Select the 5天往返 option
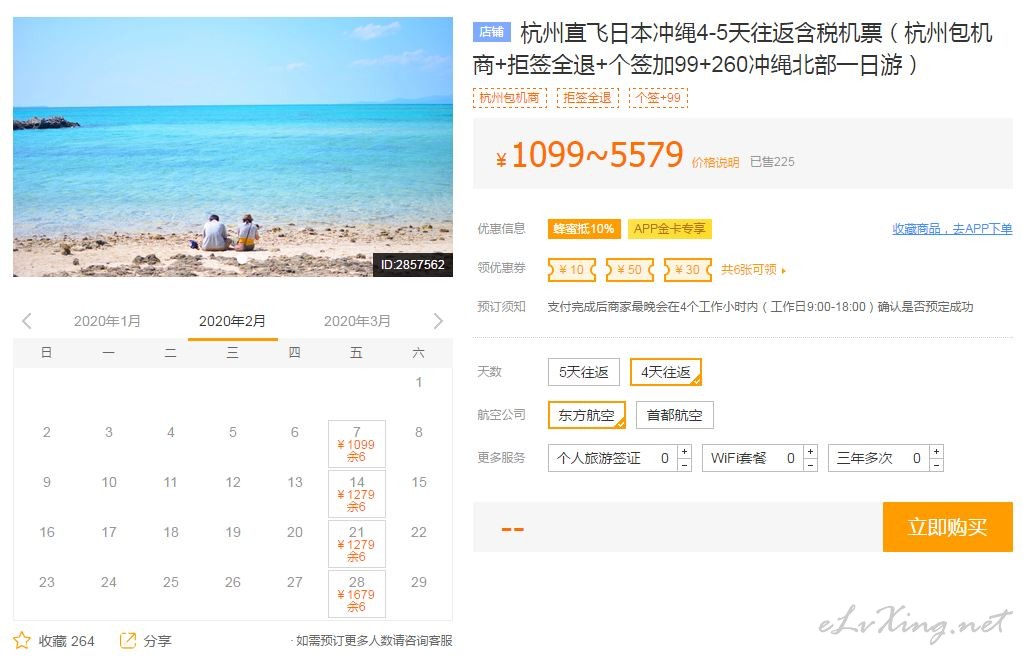This screenshot has height=657, width=1023. (x=583, y=372)
